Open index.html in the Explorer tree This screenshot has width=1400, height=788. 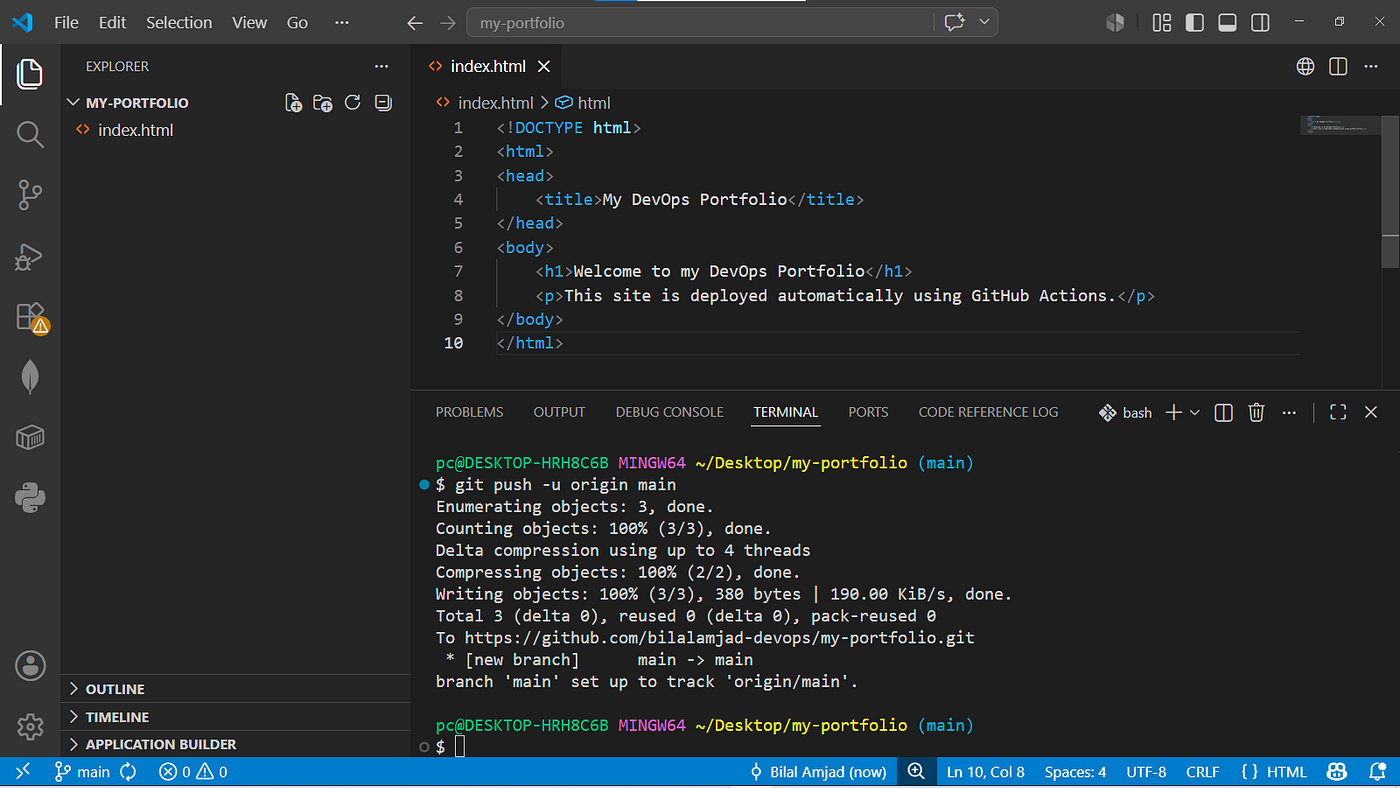135,130
